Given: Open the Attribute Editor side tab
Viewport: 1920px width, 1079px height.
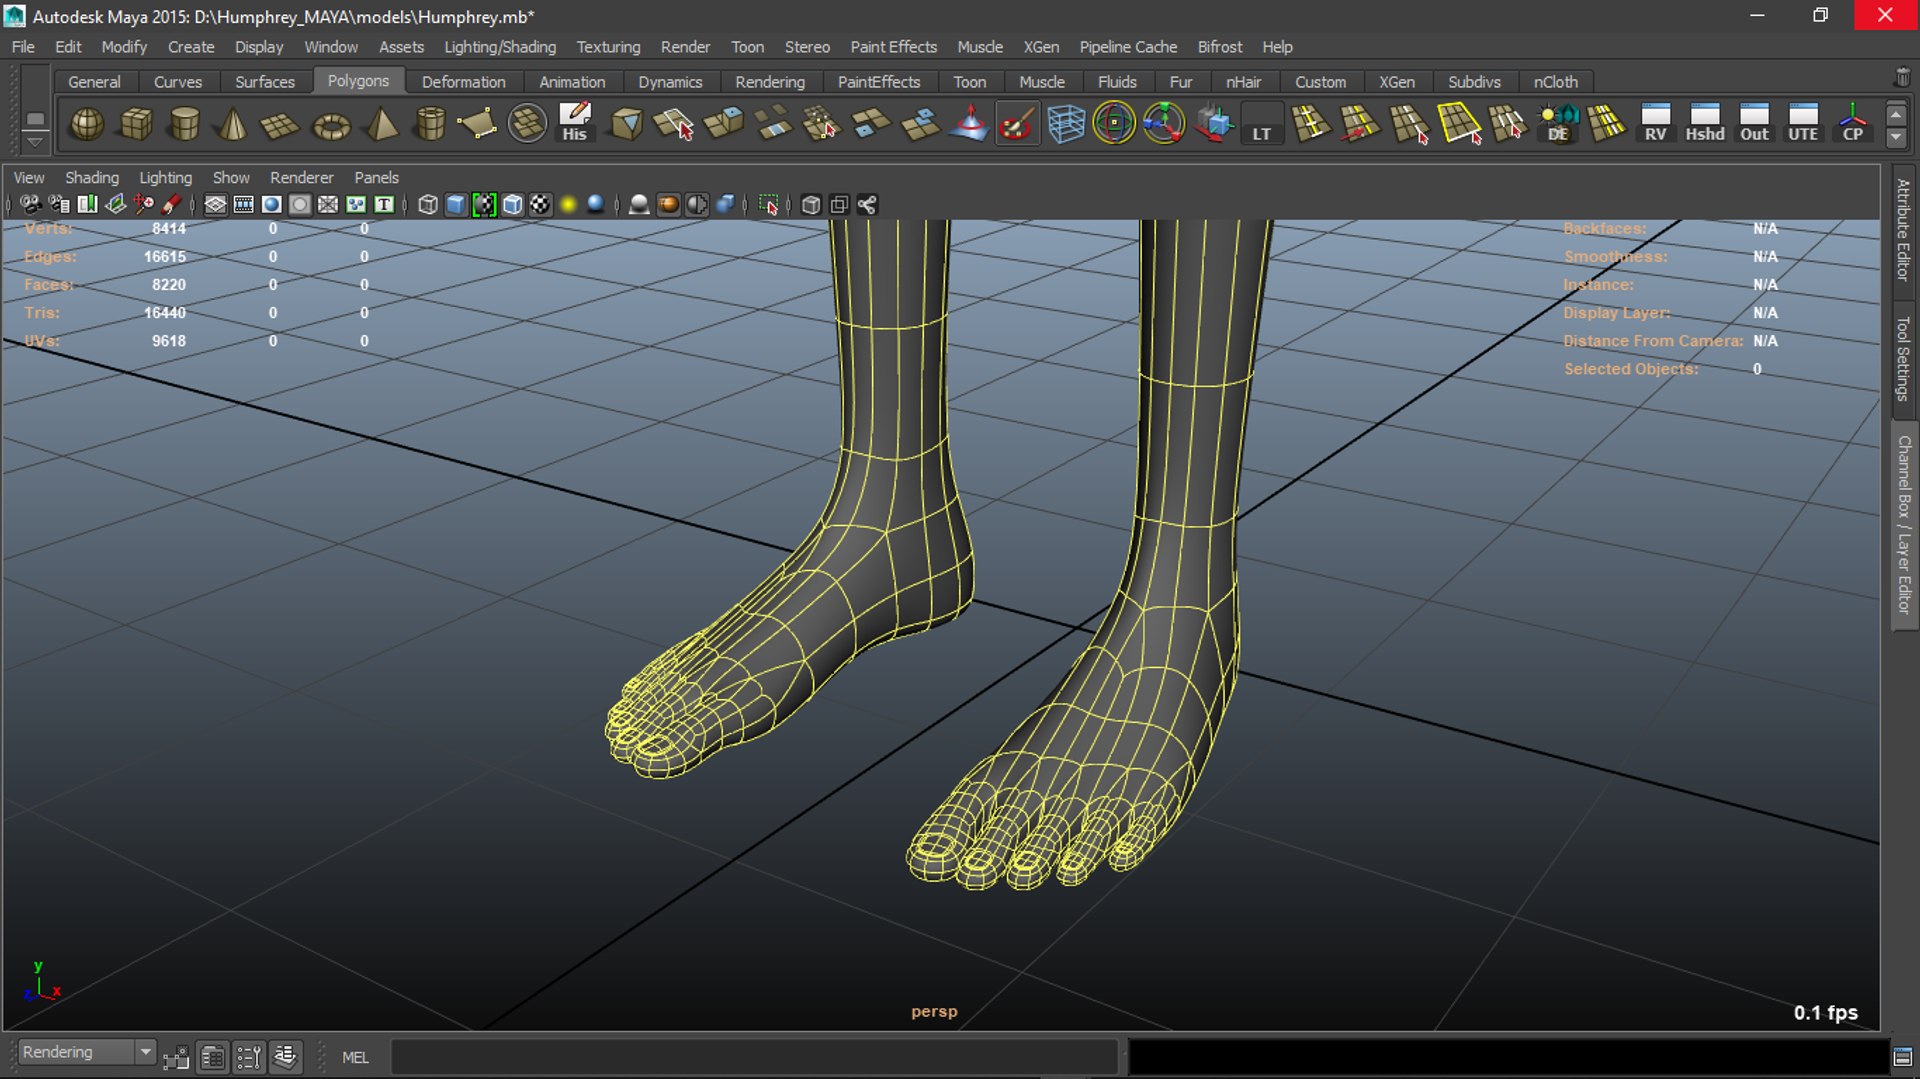Looking at the screenshot, I should pyautogui.click(x=1903, y=230).
